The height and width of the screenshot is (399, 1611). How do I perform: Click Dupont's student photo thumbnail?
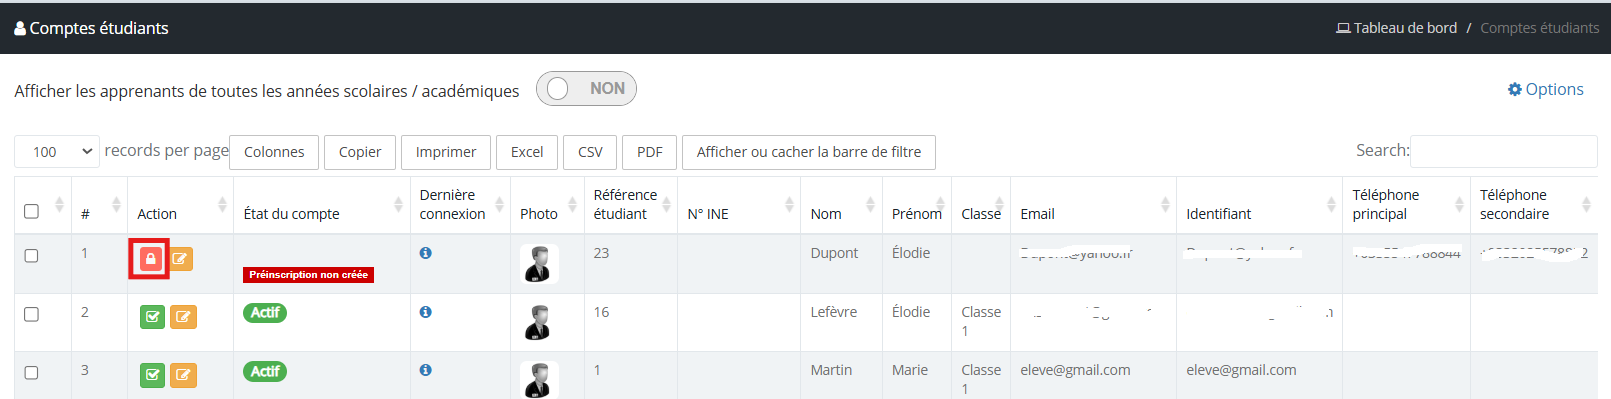coord(539,264)
